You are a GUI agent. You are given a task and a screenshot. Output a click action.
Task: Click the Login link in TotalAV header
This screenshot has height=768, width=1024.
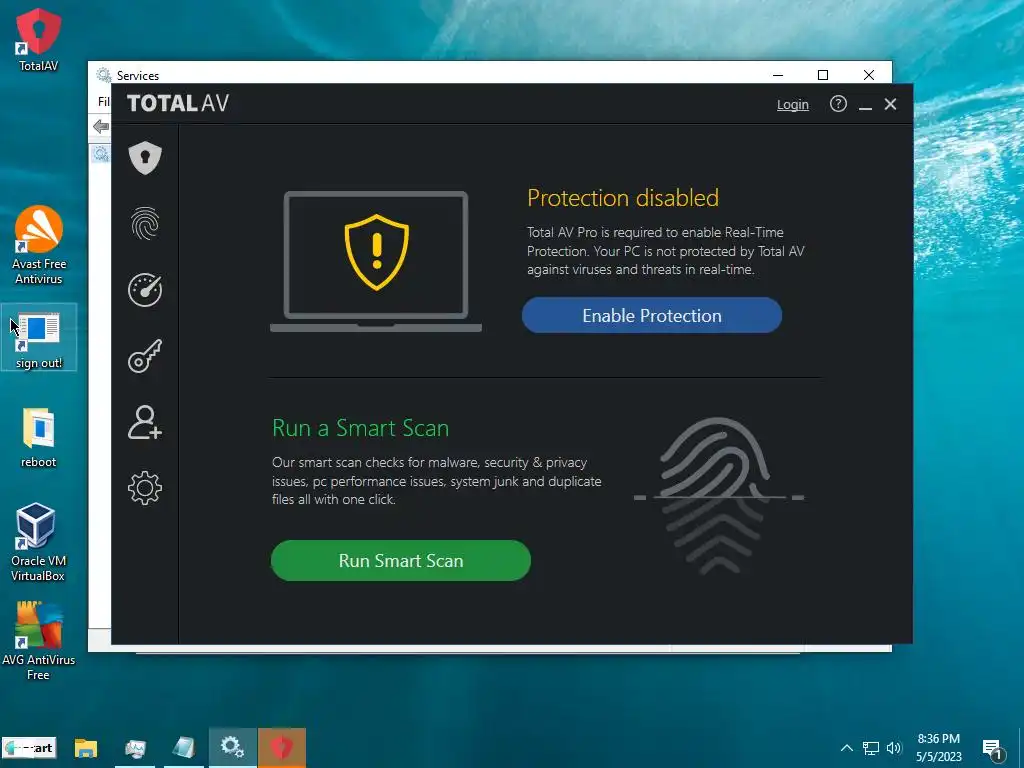[x=793, y=104]
